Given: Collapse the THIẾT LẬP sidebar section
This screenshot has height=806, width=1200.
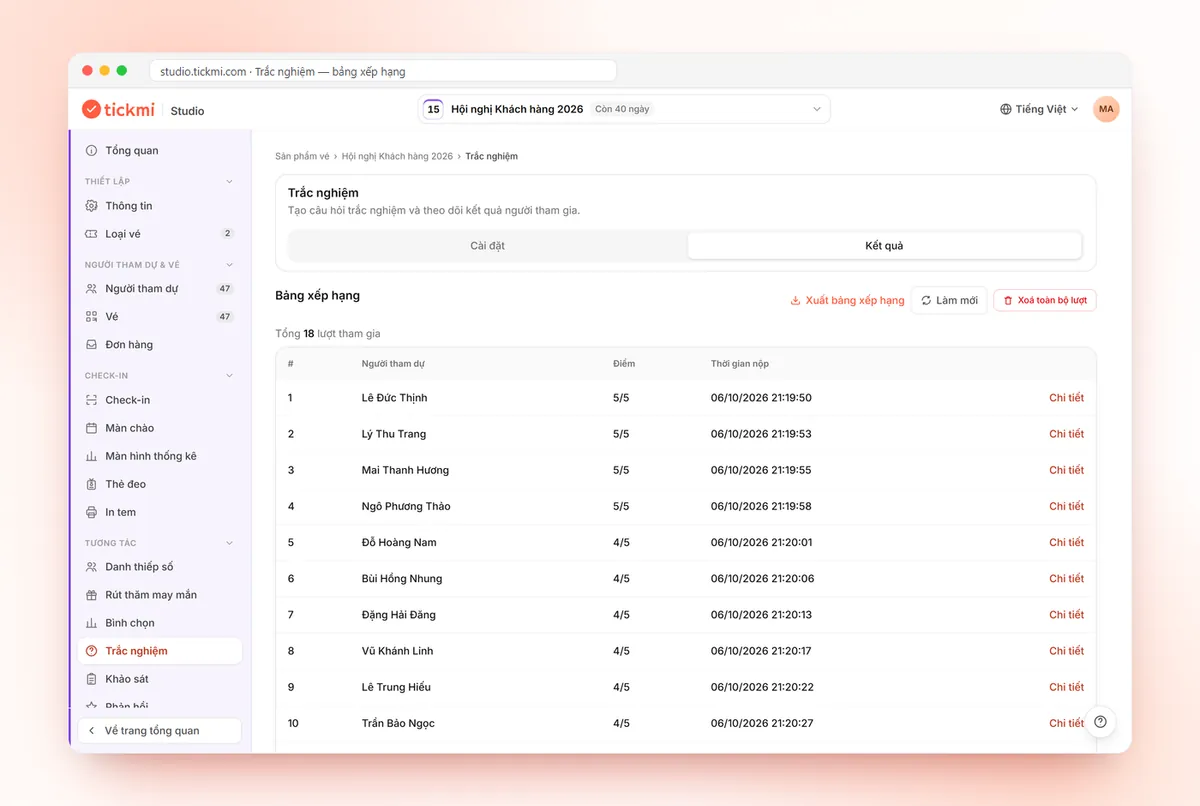Looking at the screenshot, I should point(229,182).
